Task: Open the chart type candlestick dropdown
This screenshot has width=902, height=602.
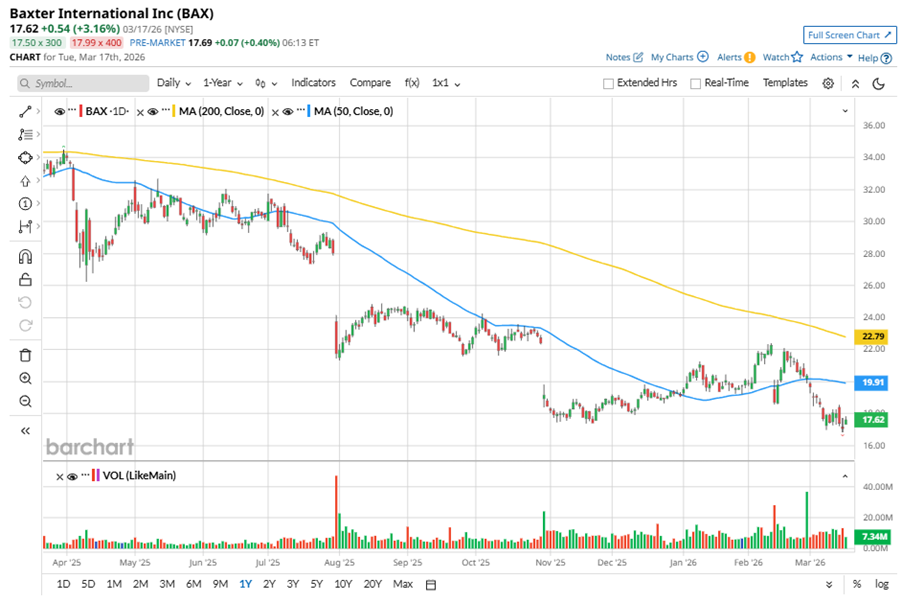Action: (266, 83)
